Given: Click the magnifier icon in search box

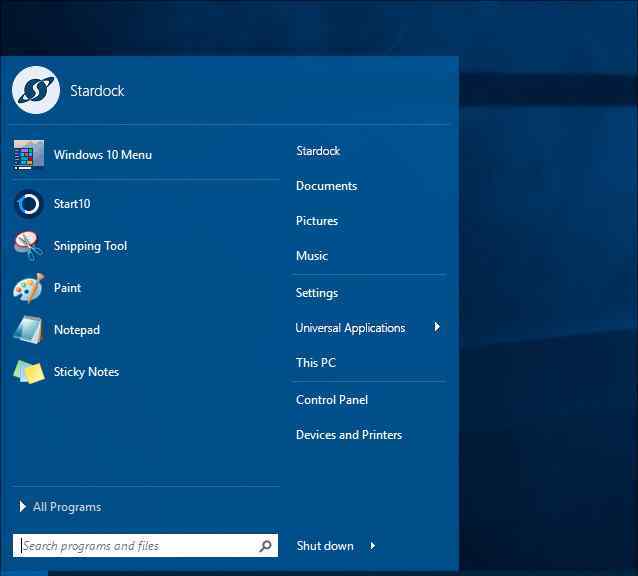Looking at the screenshot, I should (x=265, y=545).
